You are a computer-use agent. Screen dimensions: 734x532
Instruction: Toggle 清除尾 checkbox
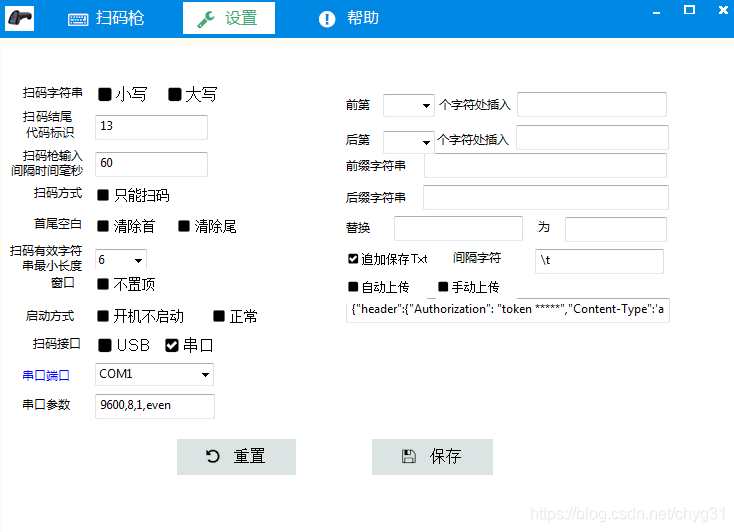(x=184, y=226)
